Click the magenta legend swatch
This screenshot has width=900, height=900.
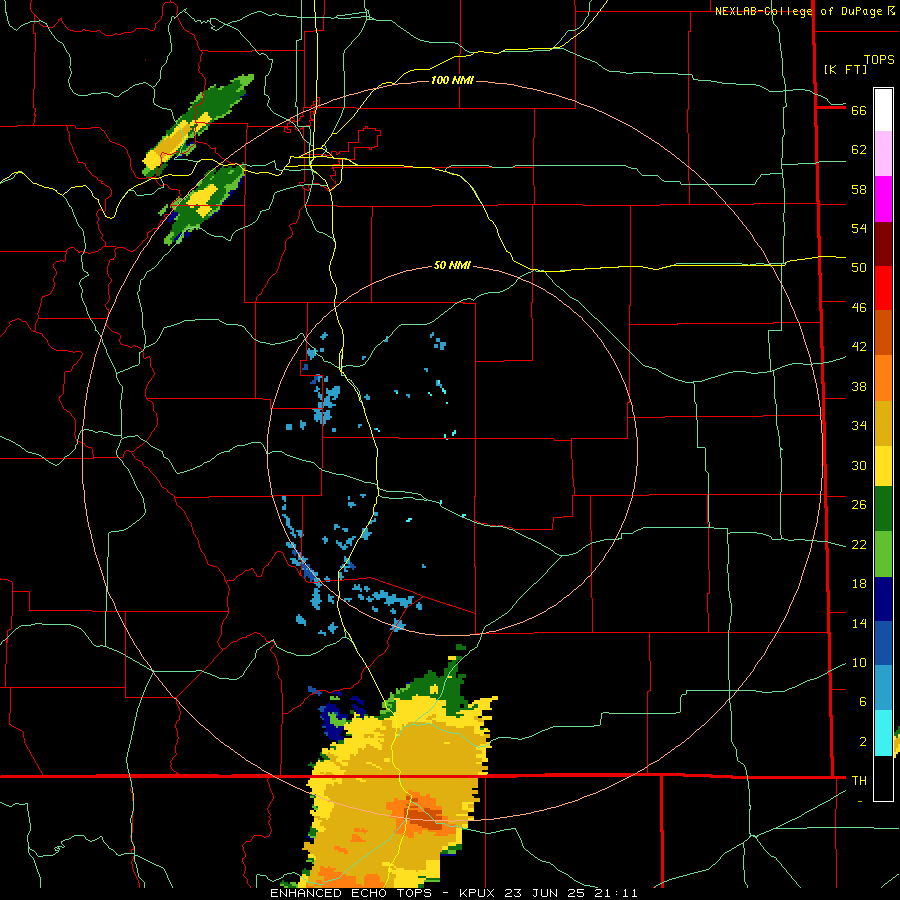883,199
